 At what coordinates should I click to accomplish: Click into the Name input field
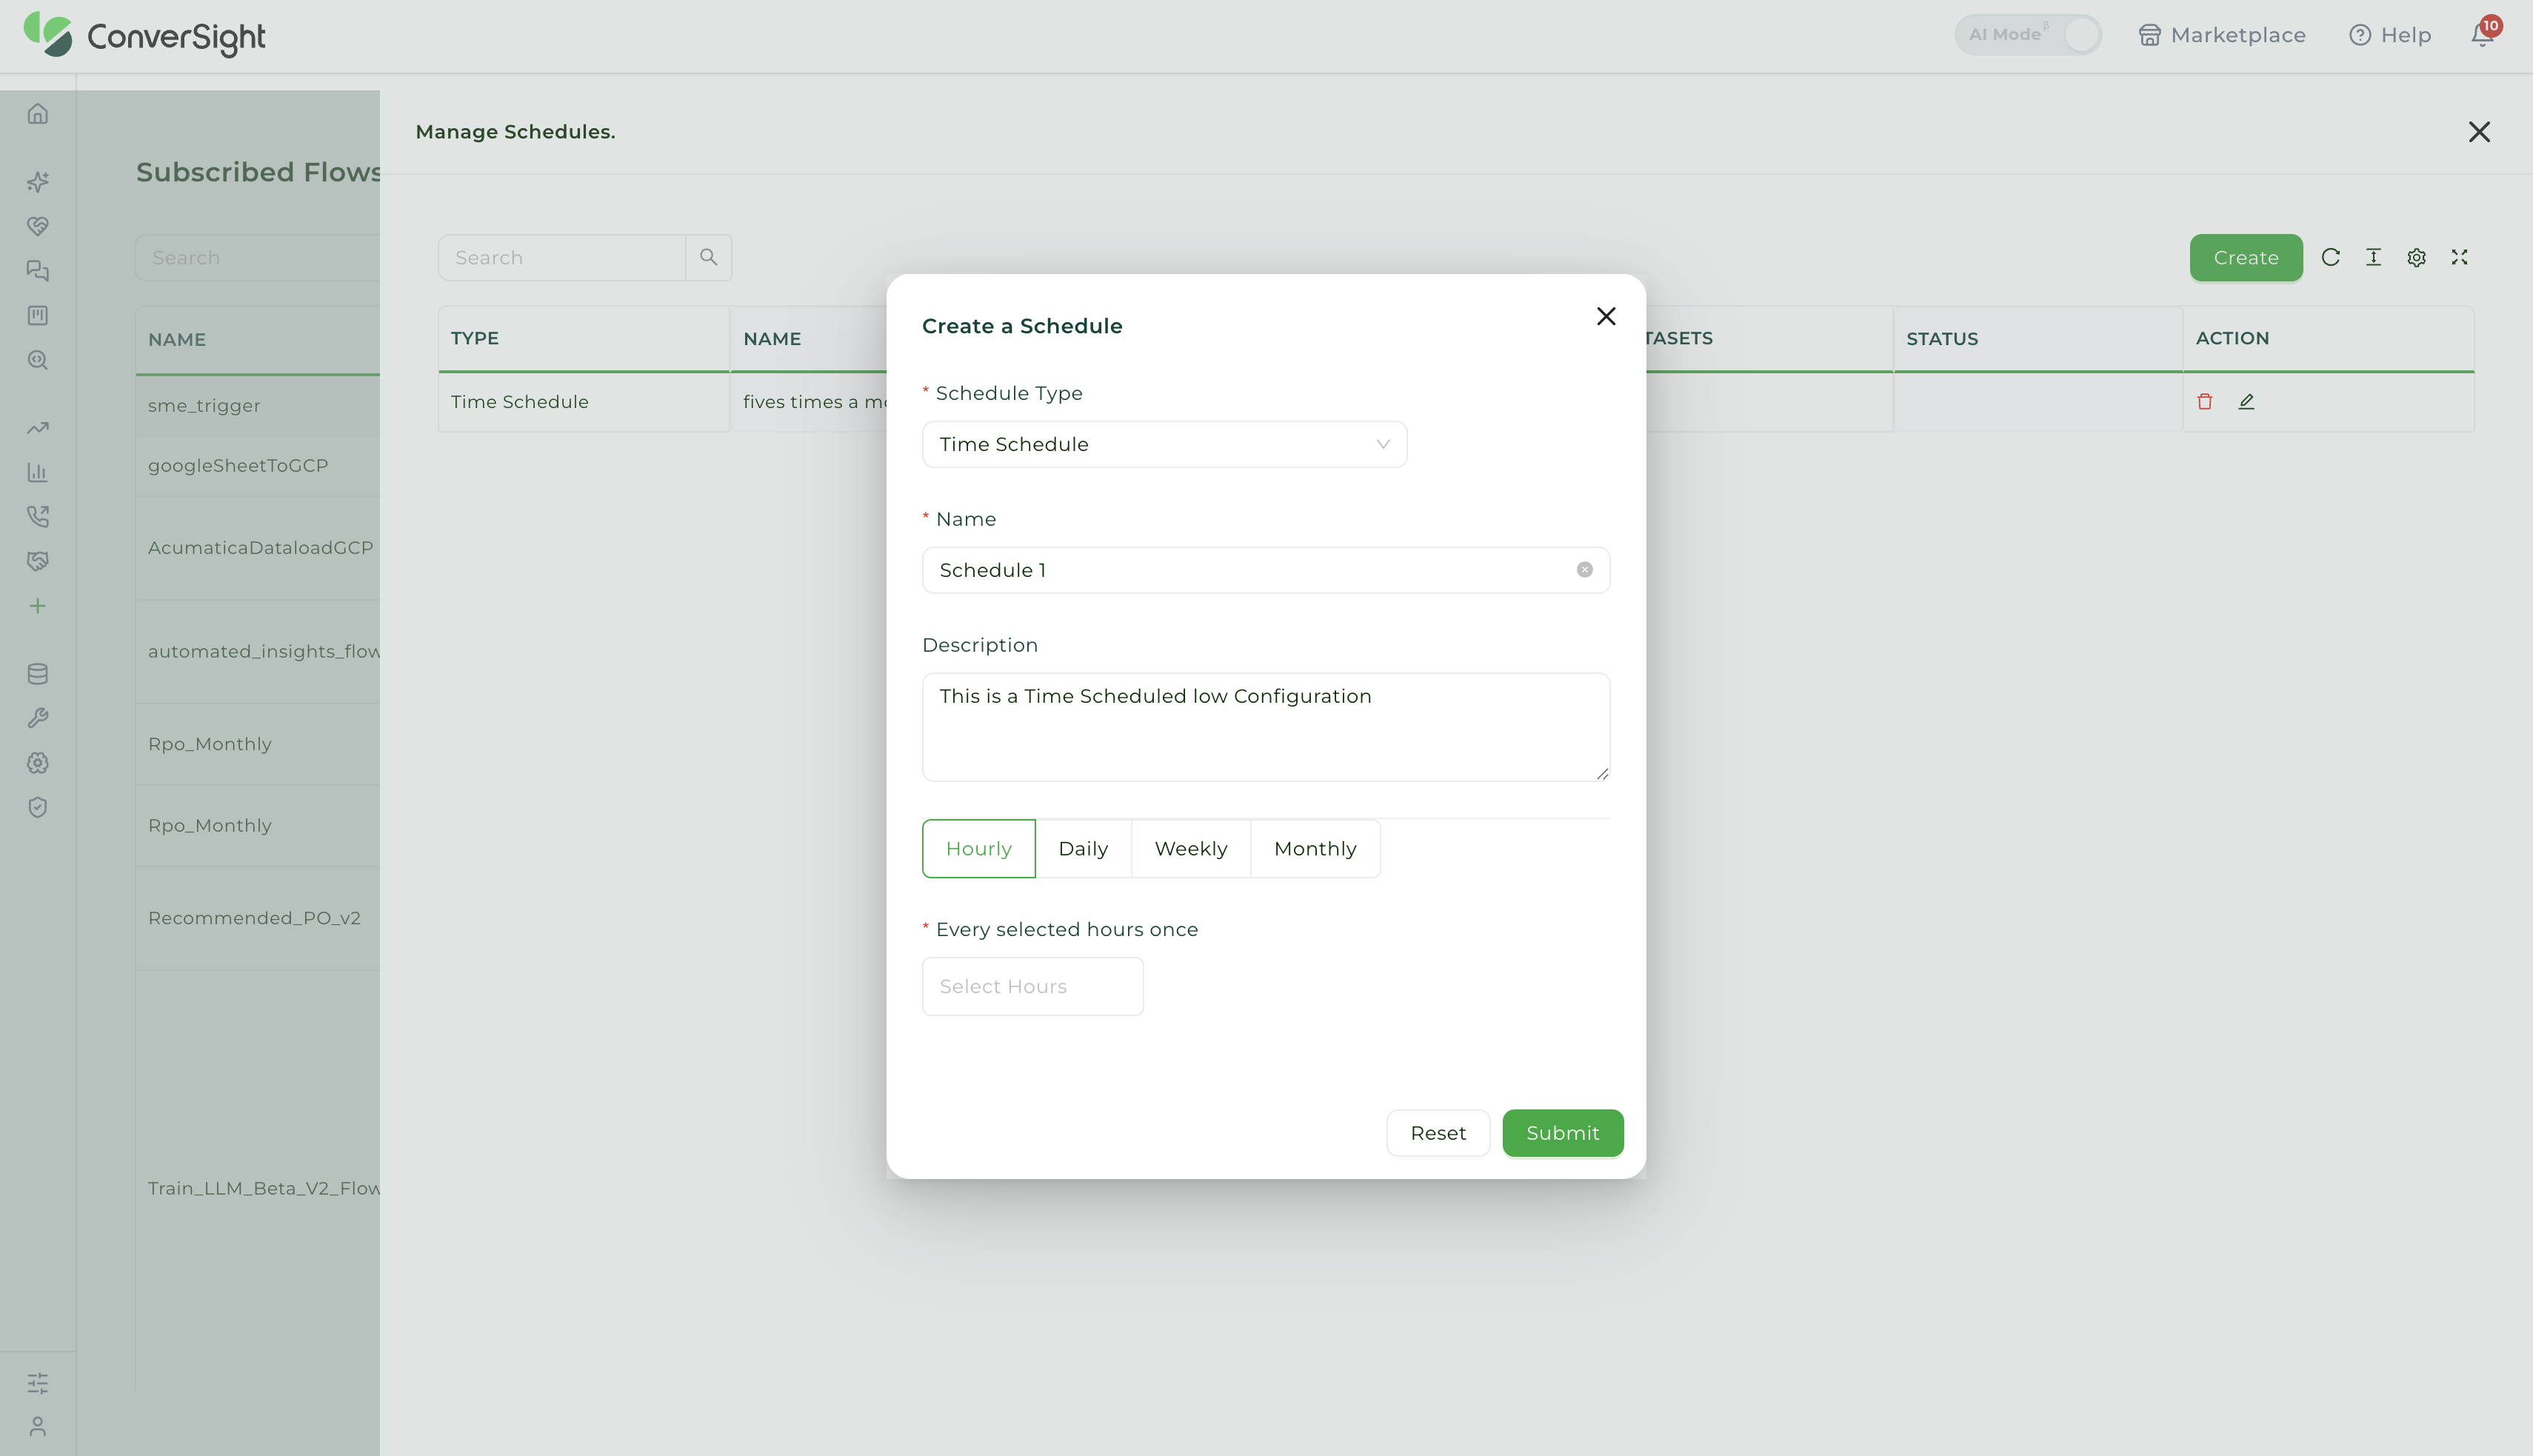tap(1266, 570)
